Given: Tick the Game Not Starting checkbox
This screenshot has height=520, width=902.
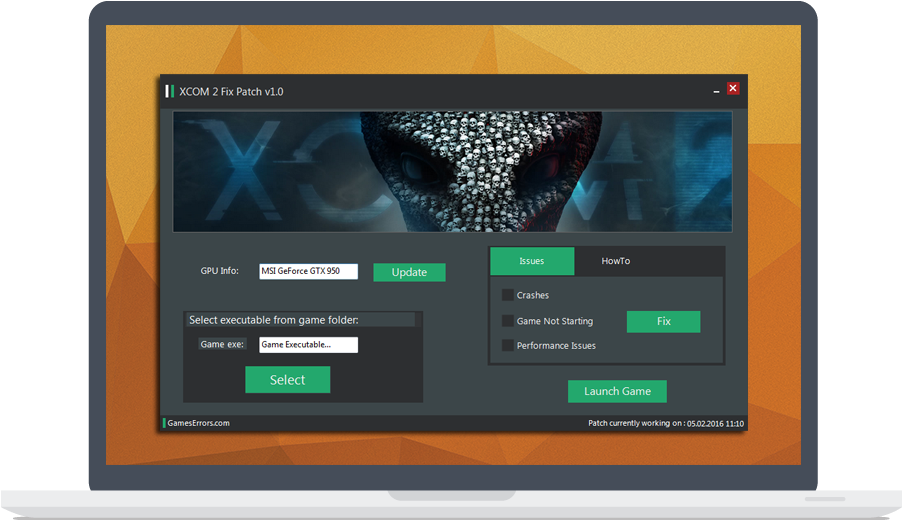Looking at the screenshot, I should [x=508, y=321].
